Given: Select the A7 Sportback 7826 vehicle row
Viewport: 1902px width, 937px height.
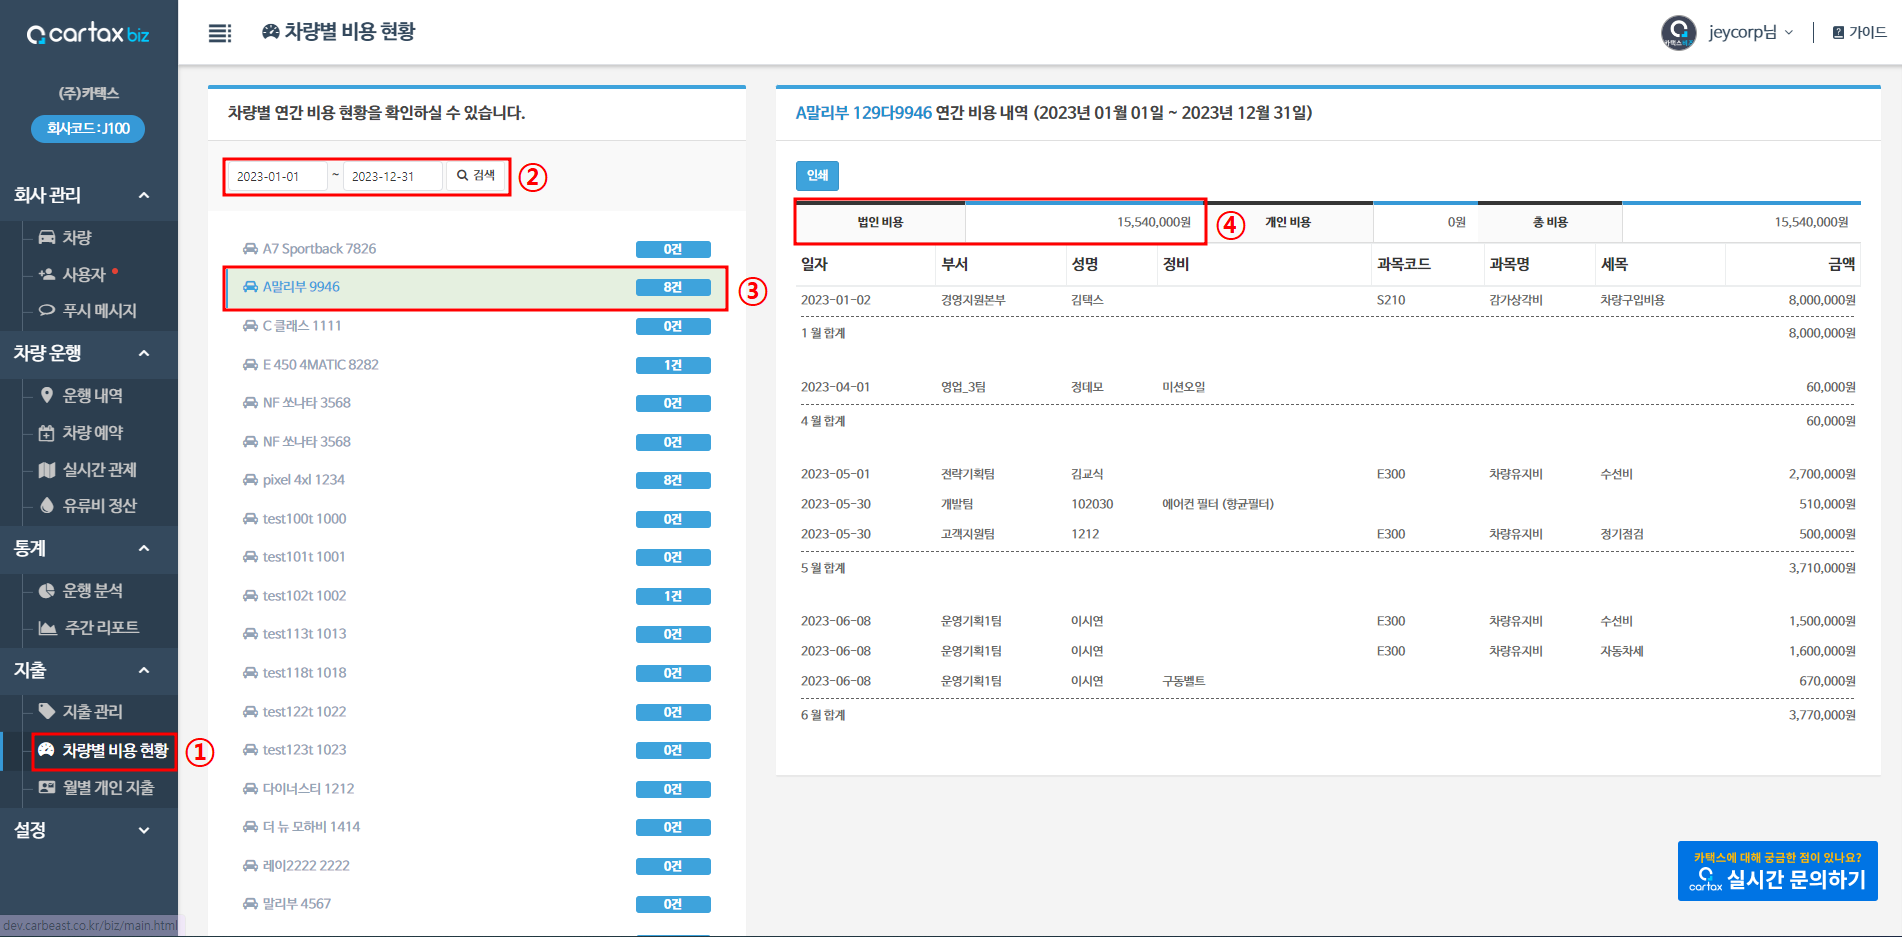Looking at the screenshot, I should pos(476,249).
